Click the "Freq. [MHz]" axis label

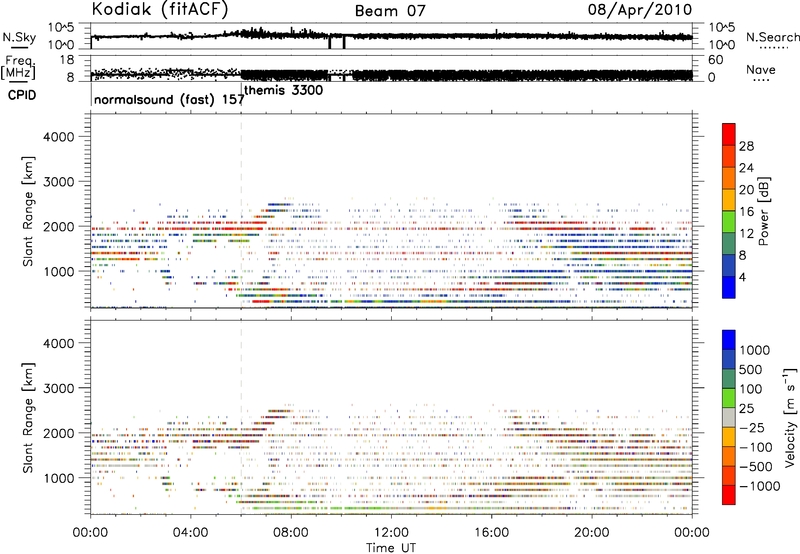coord(19,68)
